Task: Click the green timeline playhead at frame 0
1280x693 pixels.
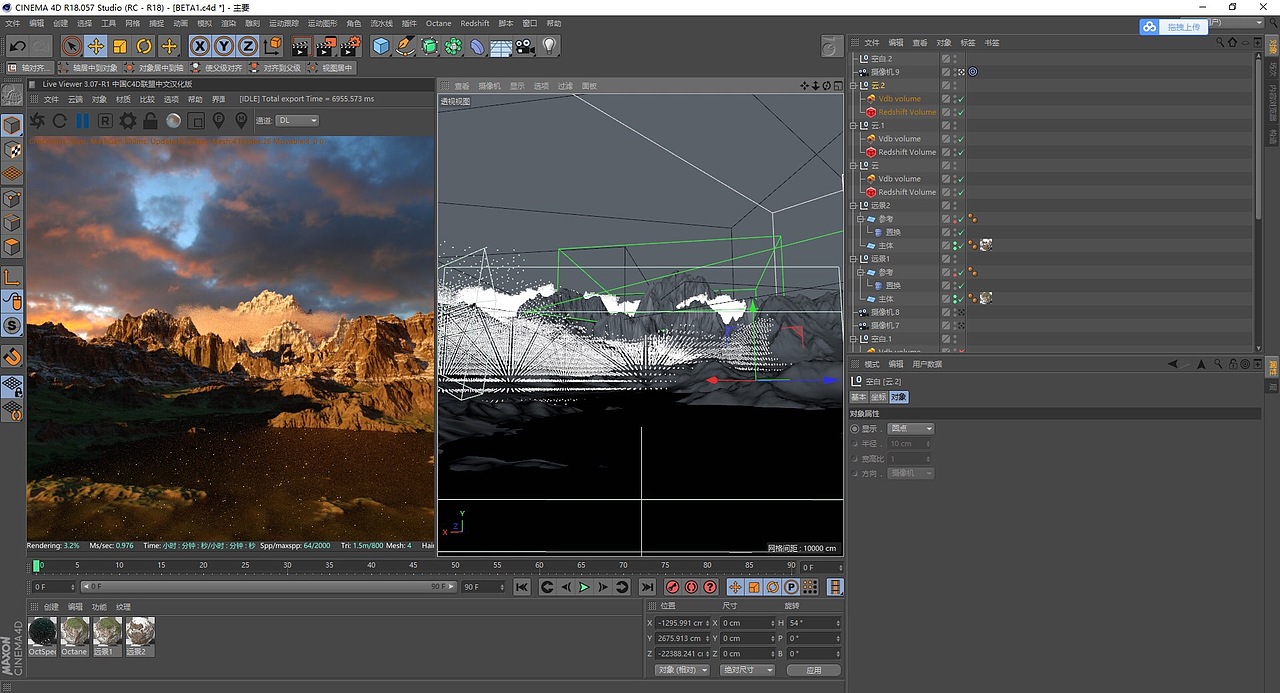Action: pos(37,566)
